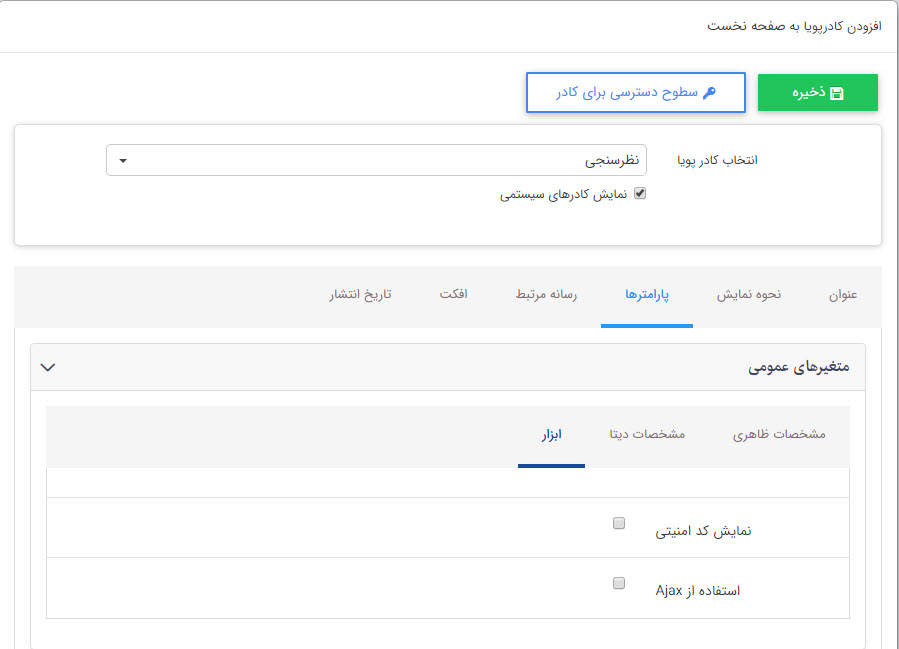Uncheck the نمایش کادرهای سیستمی checkbox
The width and height of the screenshot is (899, 649).
[641, 194]
